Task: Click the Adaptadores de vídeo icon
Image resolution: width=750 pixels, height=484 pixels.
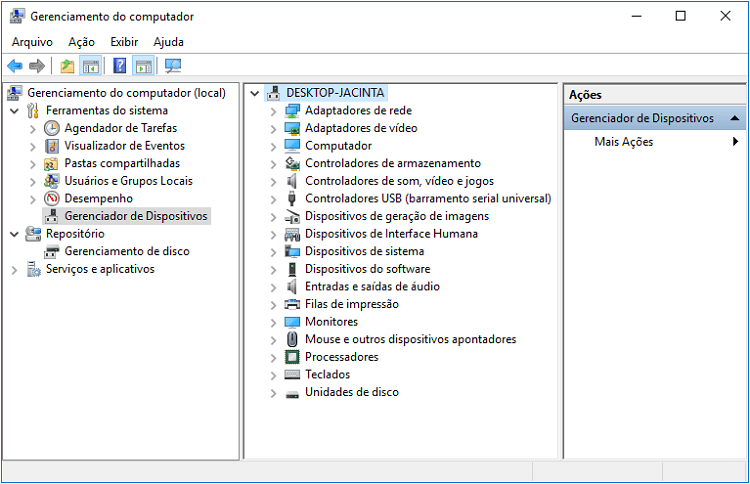Action: (x=292, y=128)
